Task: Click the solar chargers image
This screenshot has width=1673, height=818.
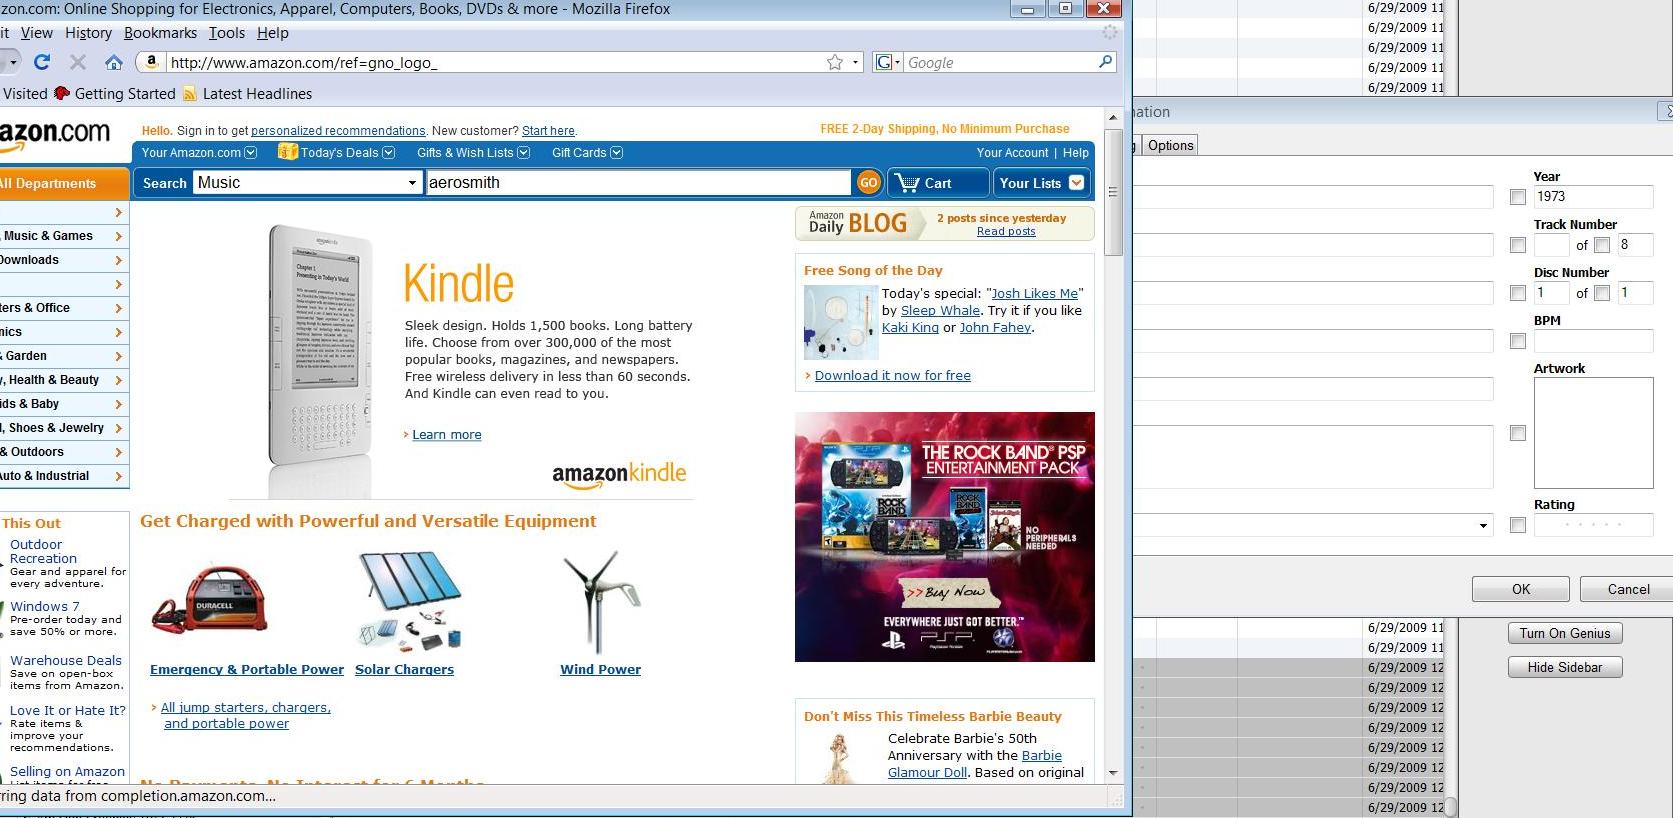Action: [409, 601]
